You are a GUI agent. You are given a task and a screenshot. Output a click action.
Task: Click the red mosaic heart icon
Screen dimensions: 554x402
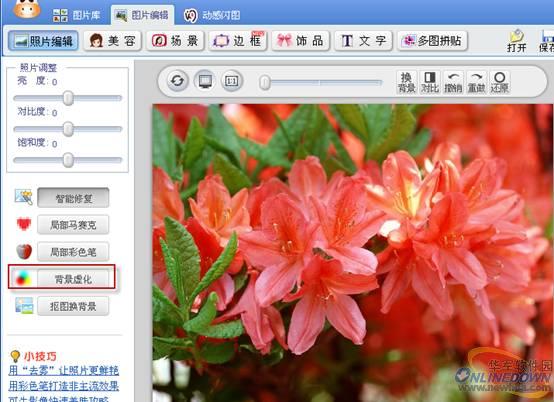pyautogui.click(x=24, y=224)
